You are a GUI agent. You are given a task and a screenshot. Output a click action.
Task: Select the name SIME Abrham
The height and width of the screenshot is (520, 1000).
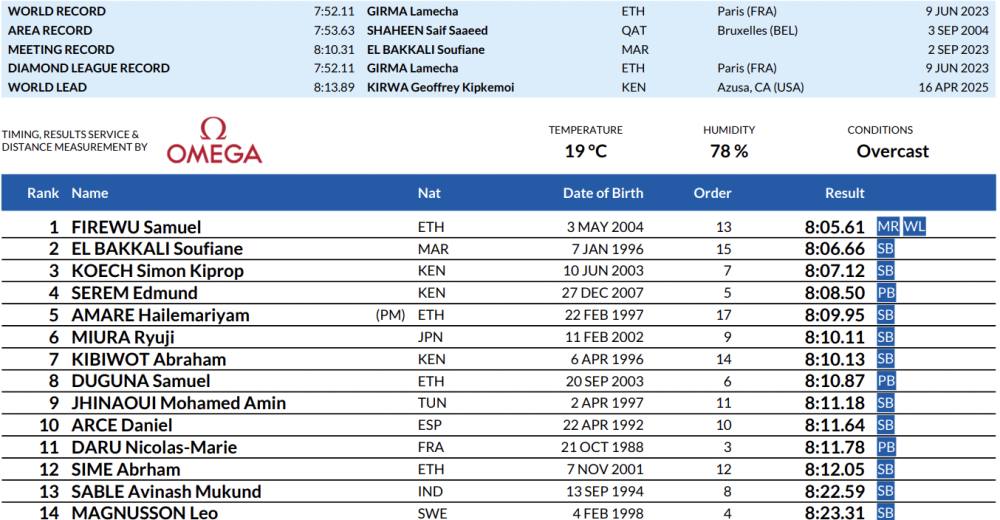tap(126, 470)
